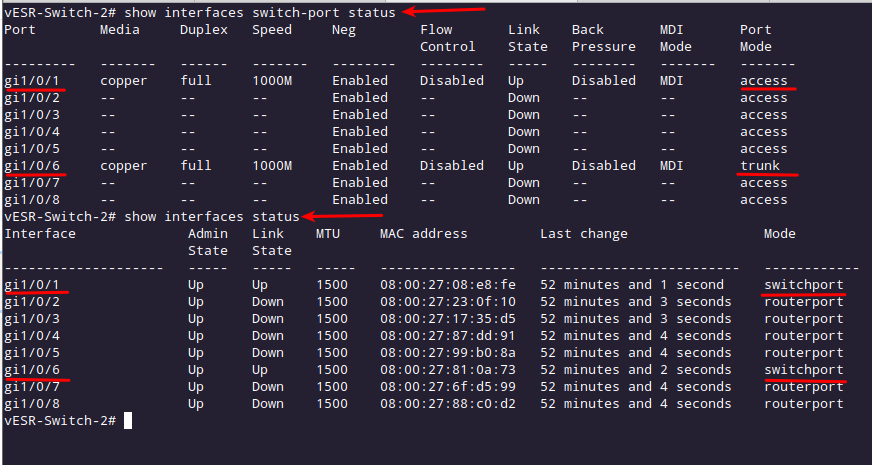Screen dimensions: 872x465
Task: Click the underlined "access" mode for gi1/0/1
Action: 764,81
